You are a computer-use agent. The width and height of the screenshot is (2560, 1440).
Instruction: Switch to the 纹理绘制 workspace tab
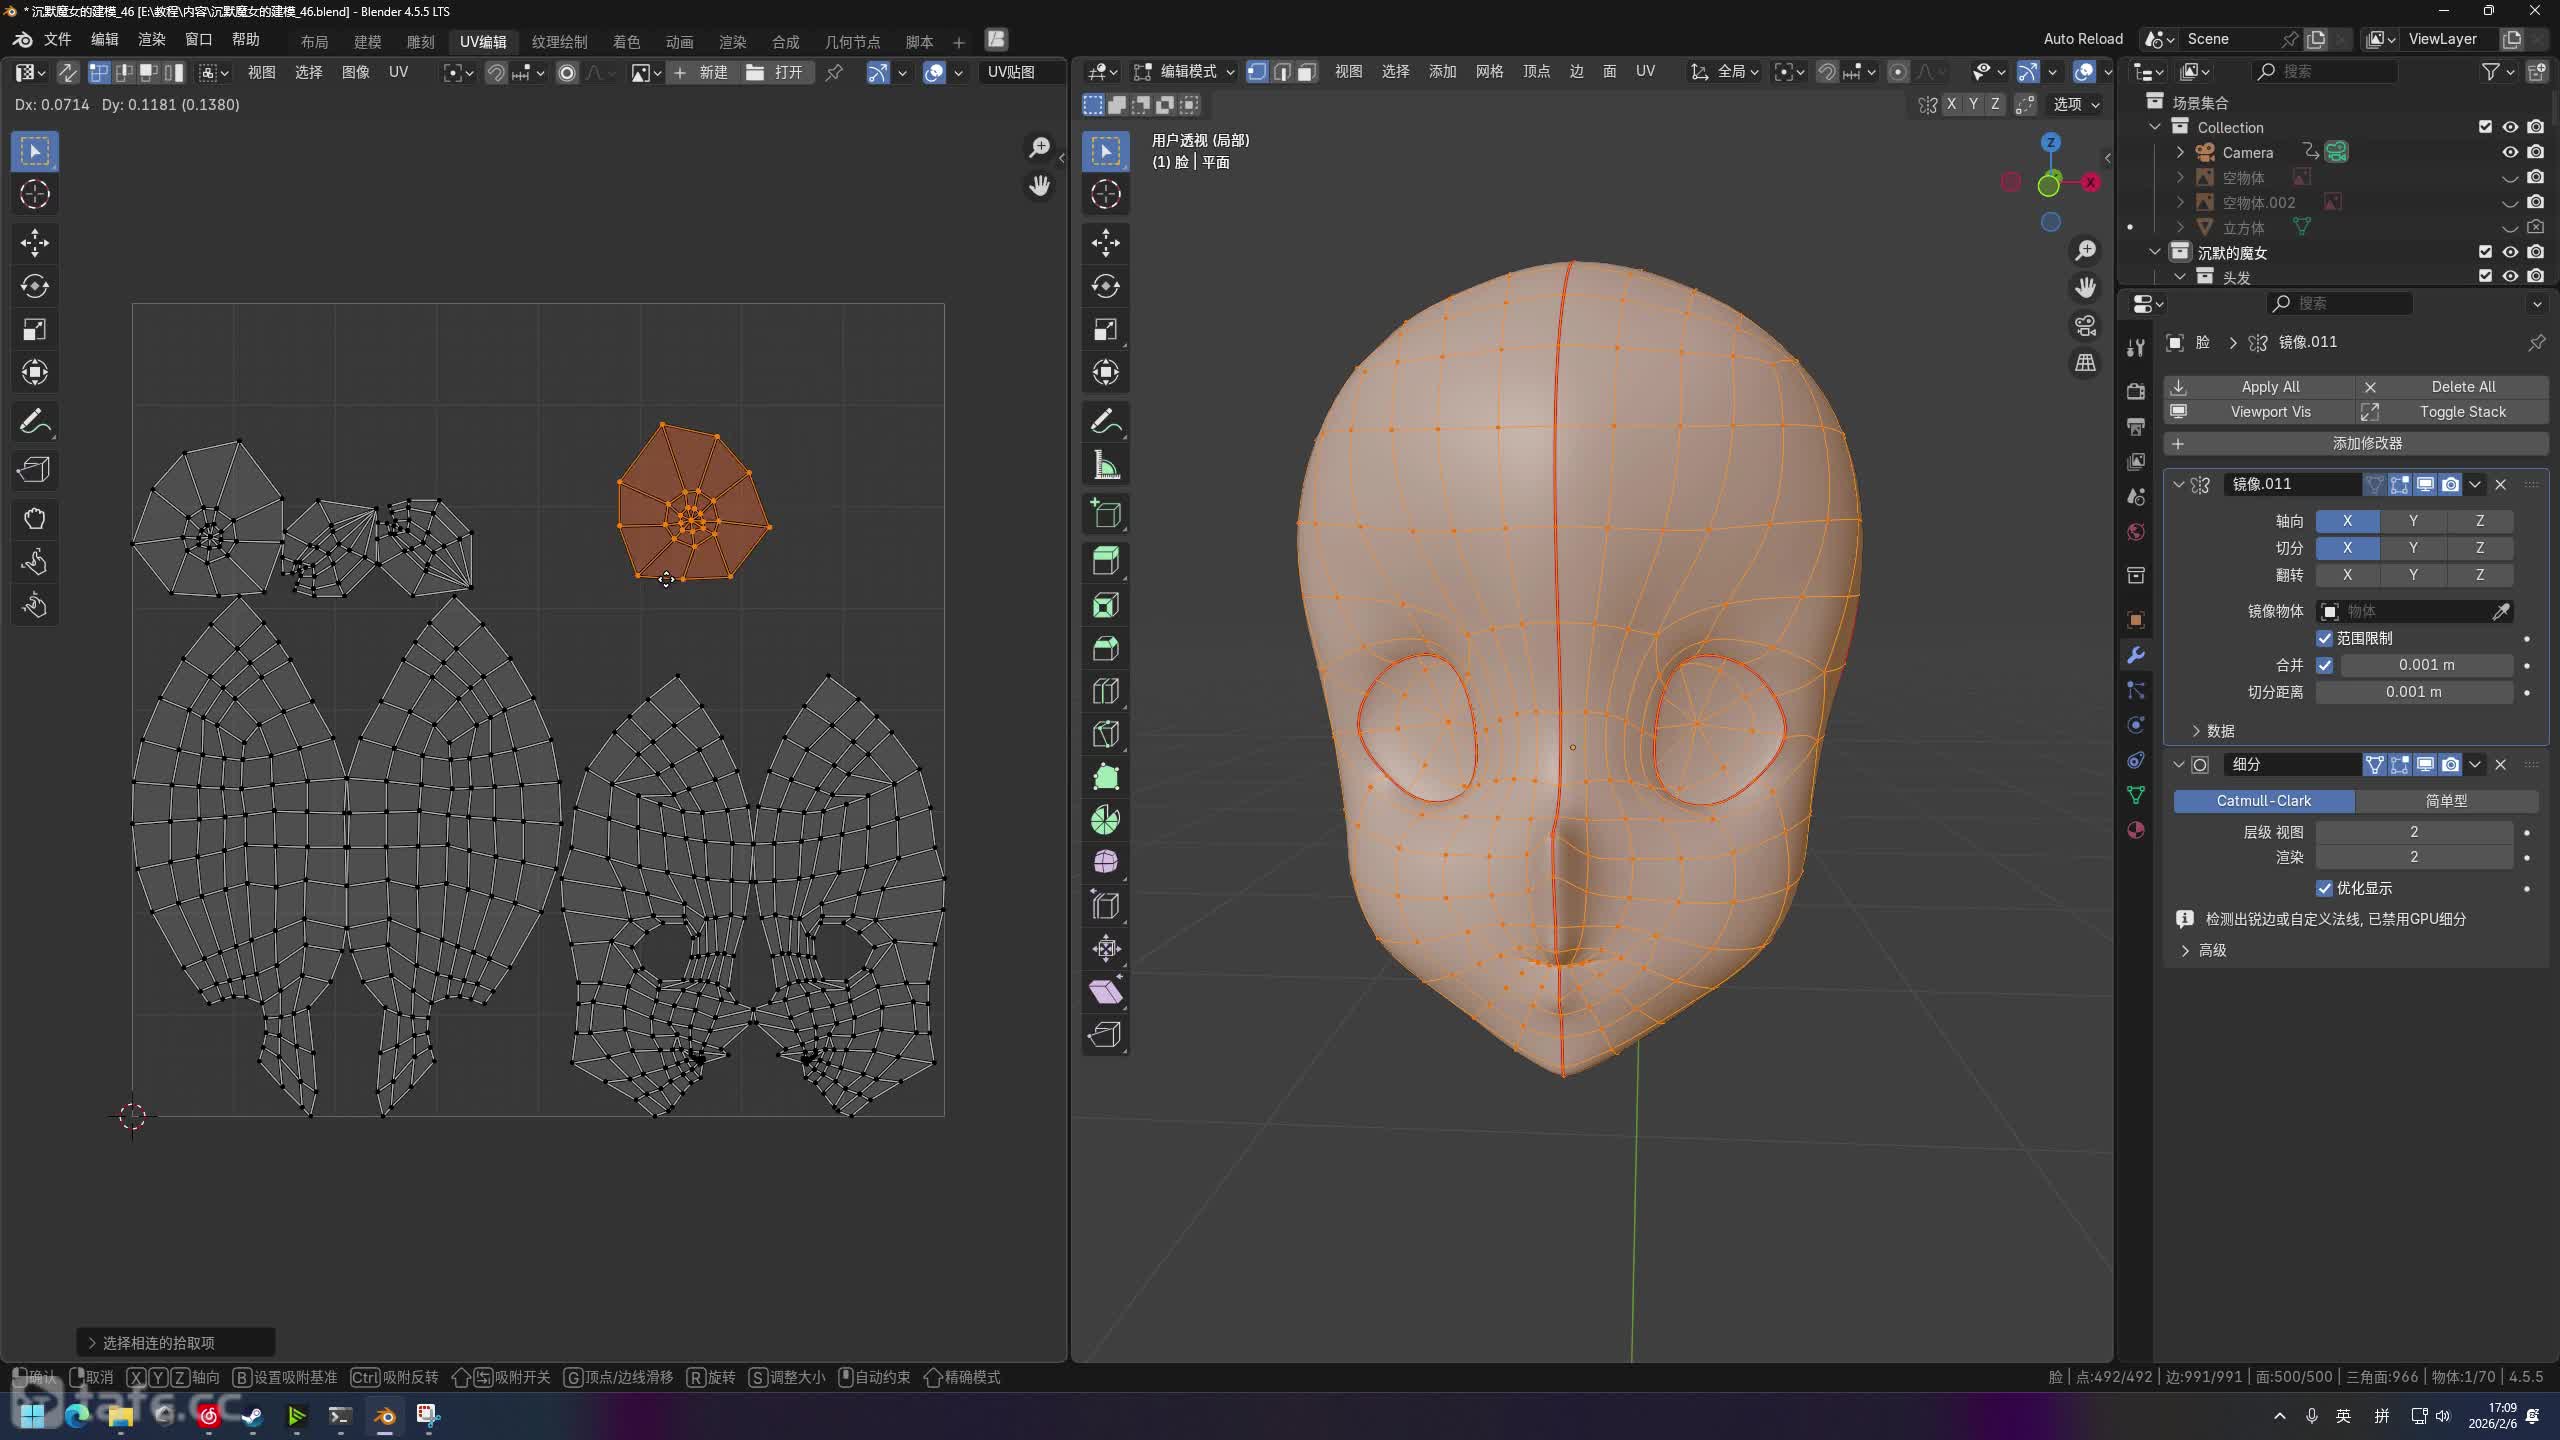point(559,41)
